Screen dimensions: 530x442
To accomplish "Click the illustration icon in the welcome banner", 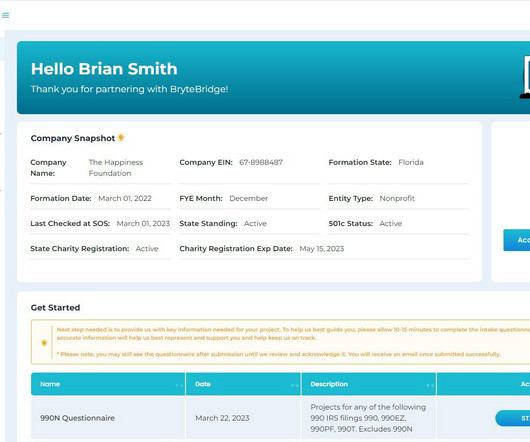I will (x=525, y=77).
